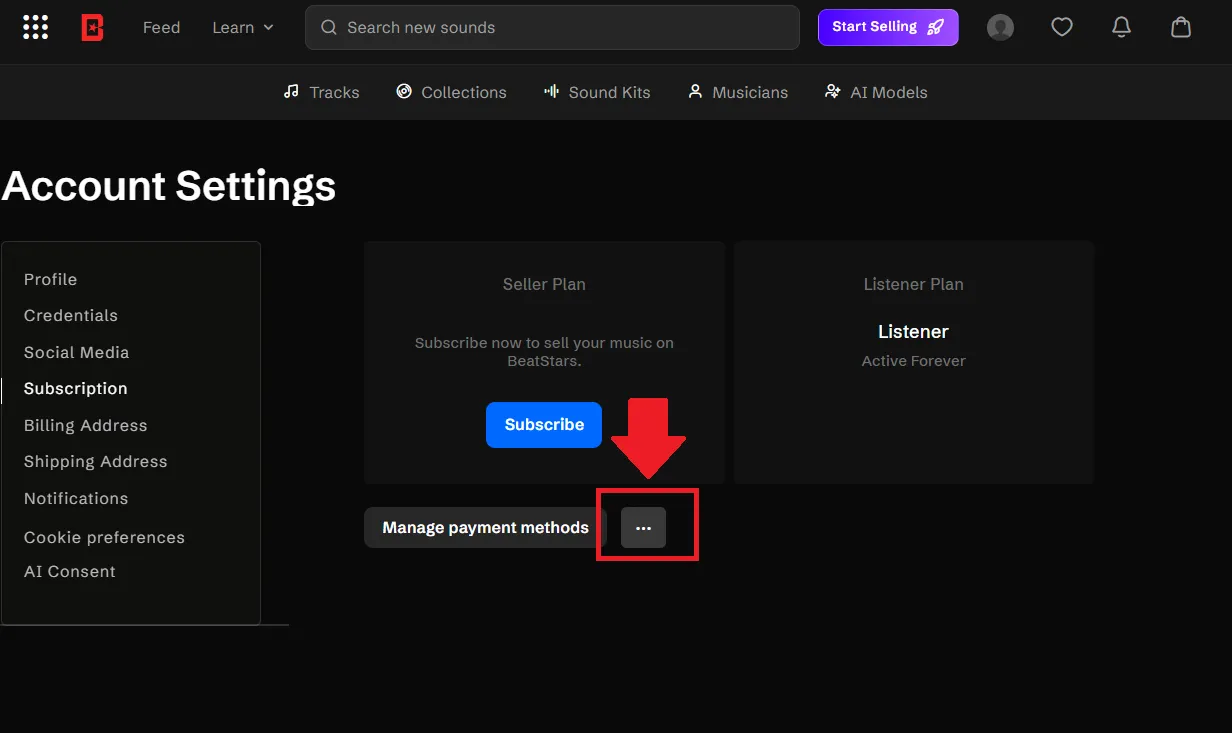Select Shipping Address in settings sidebar
Screen dimensions: 1232x733
tap(95, 461)
